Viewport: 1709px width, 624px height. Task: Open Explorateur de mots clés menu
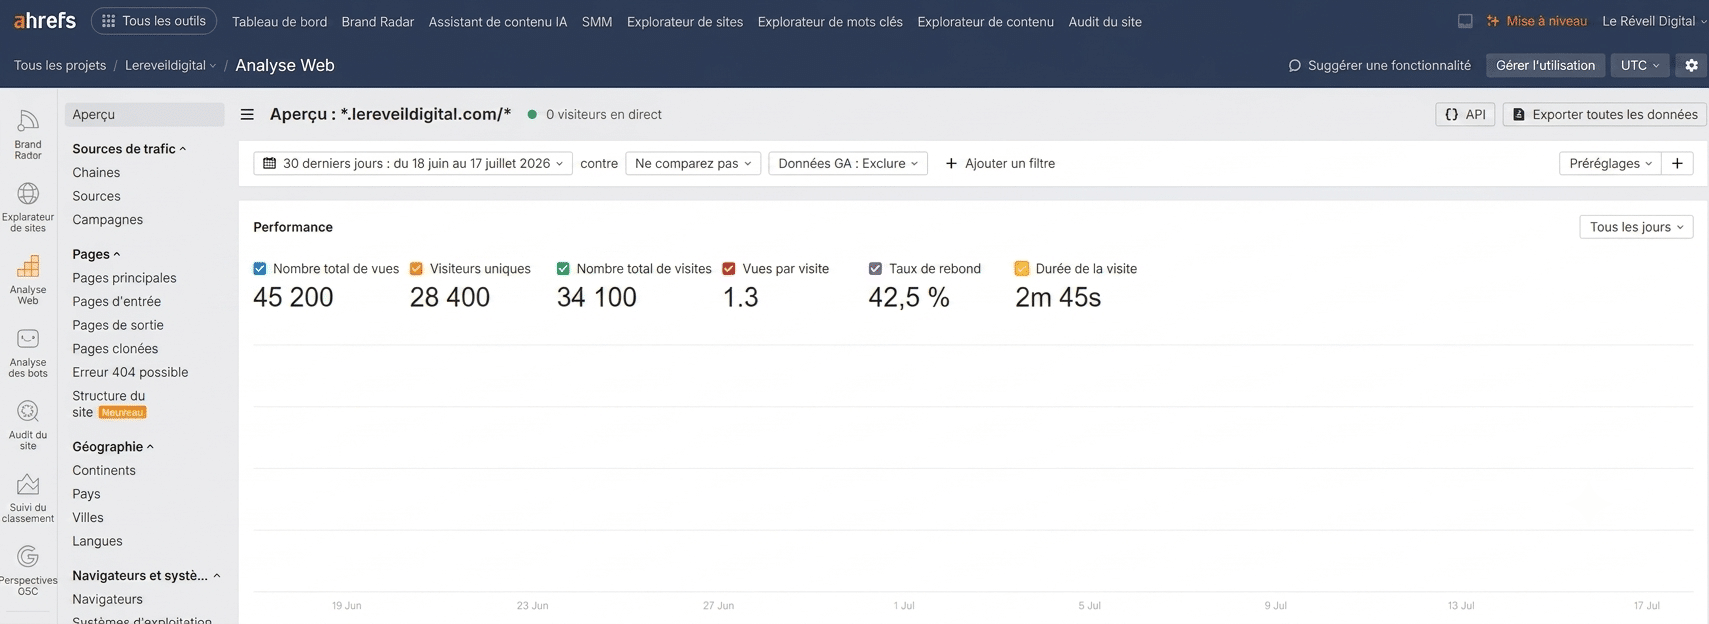pyautogui.click(x=830, y=21)
